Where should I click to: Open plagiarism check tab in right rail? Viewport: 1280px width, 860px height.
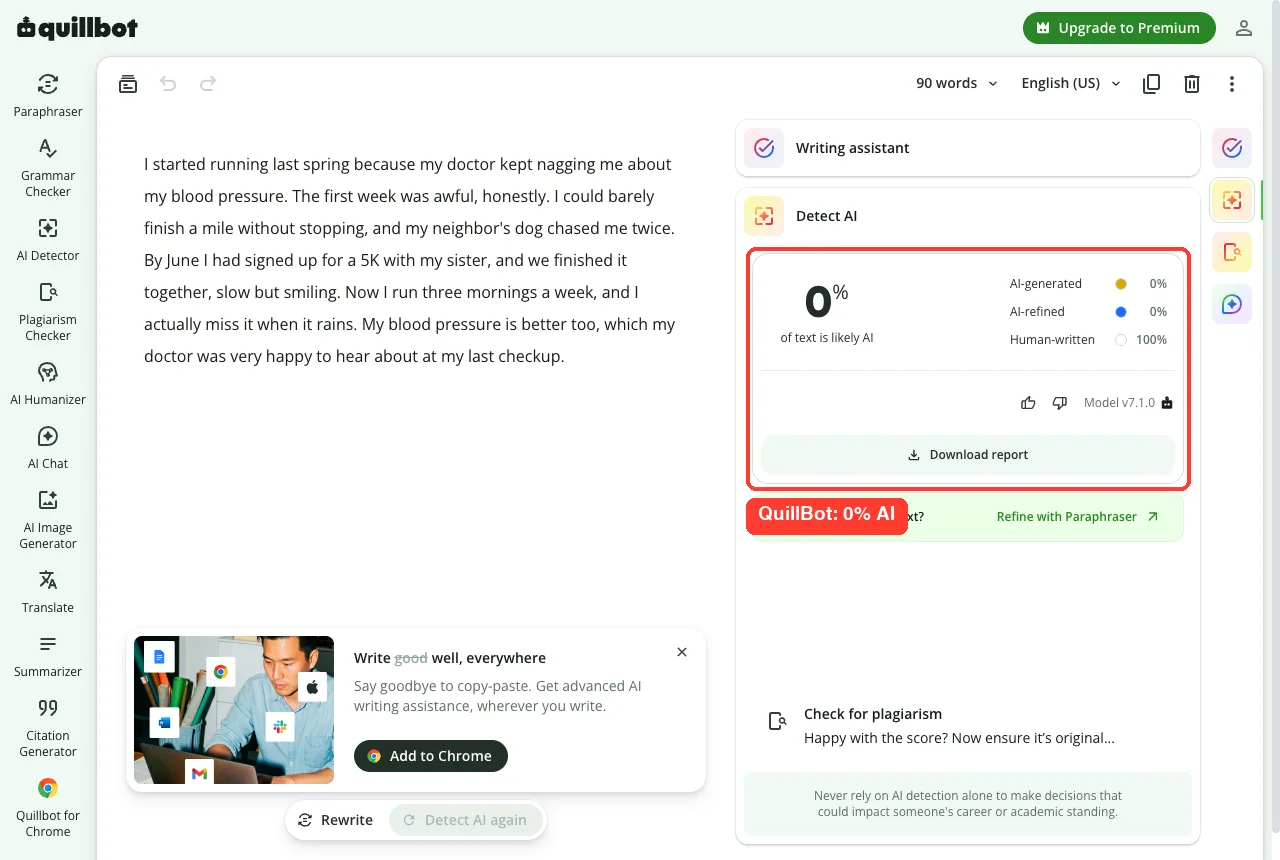pos(1232,252)
